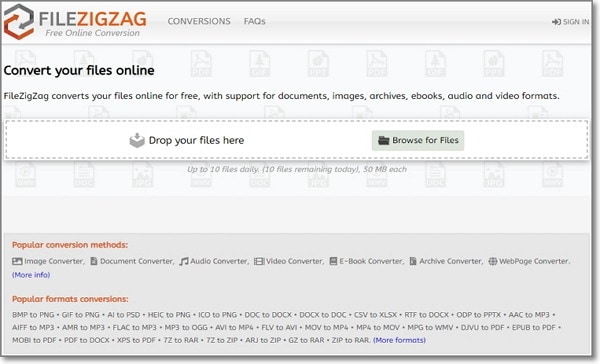This screenshot has width=600, height=364.
Task: Click the 'Popular conversion methods:' heading
Action: [70, 245]
